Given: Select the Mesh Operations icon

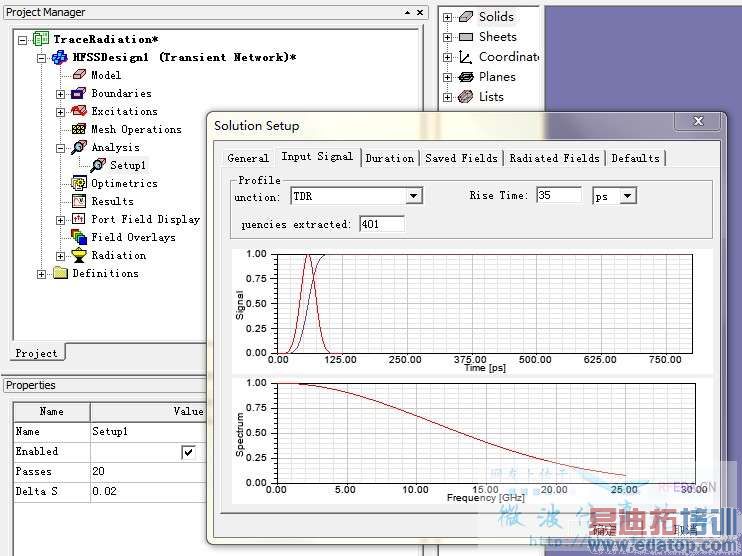Looking at the screenshot, I should pos(78,129).
